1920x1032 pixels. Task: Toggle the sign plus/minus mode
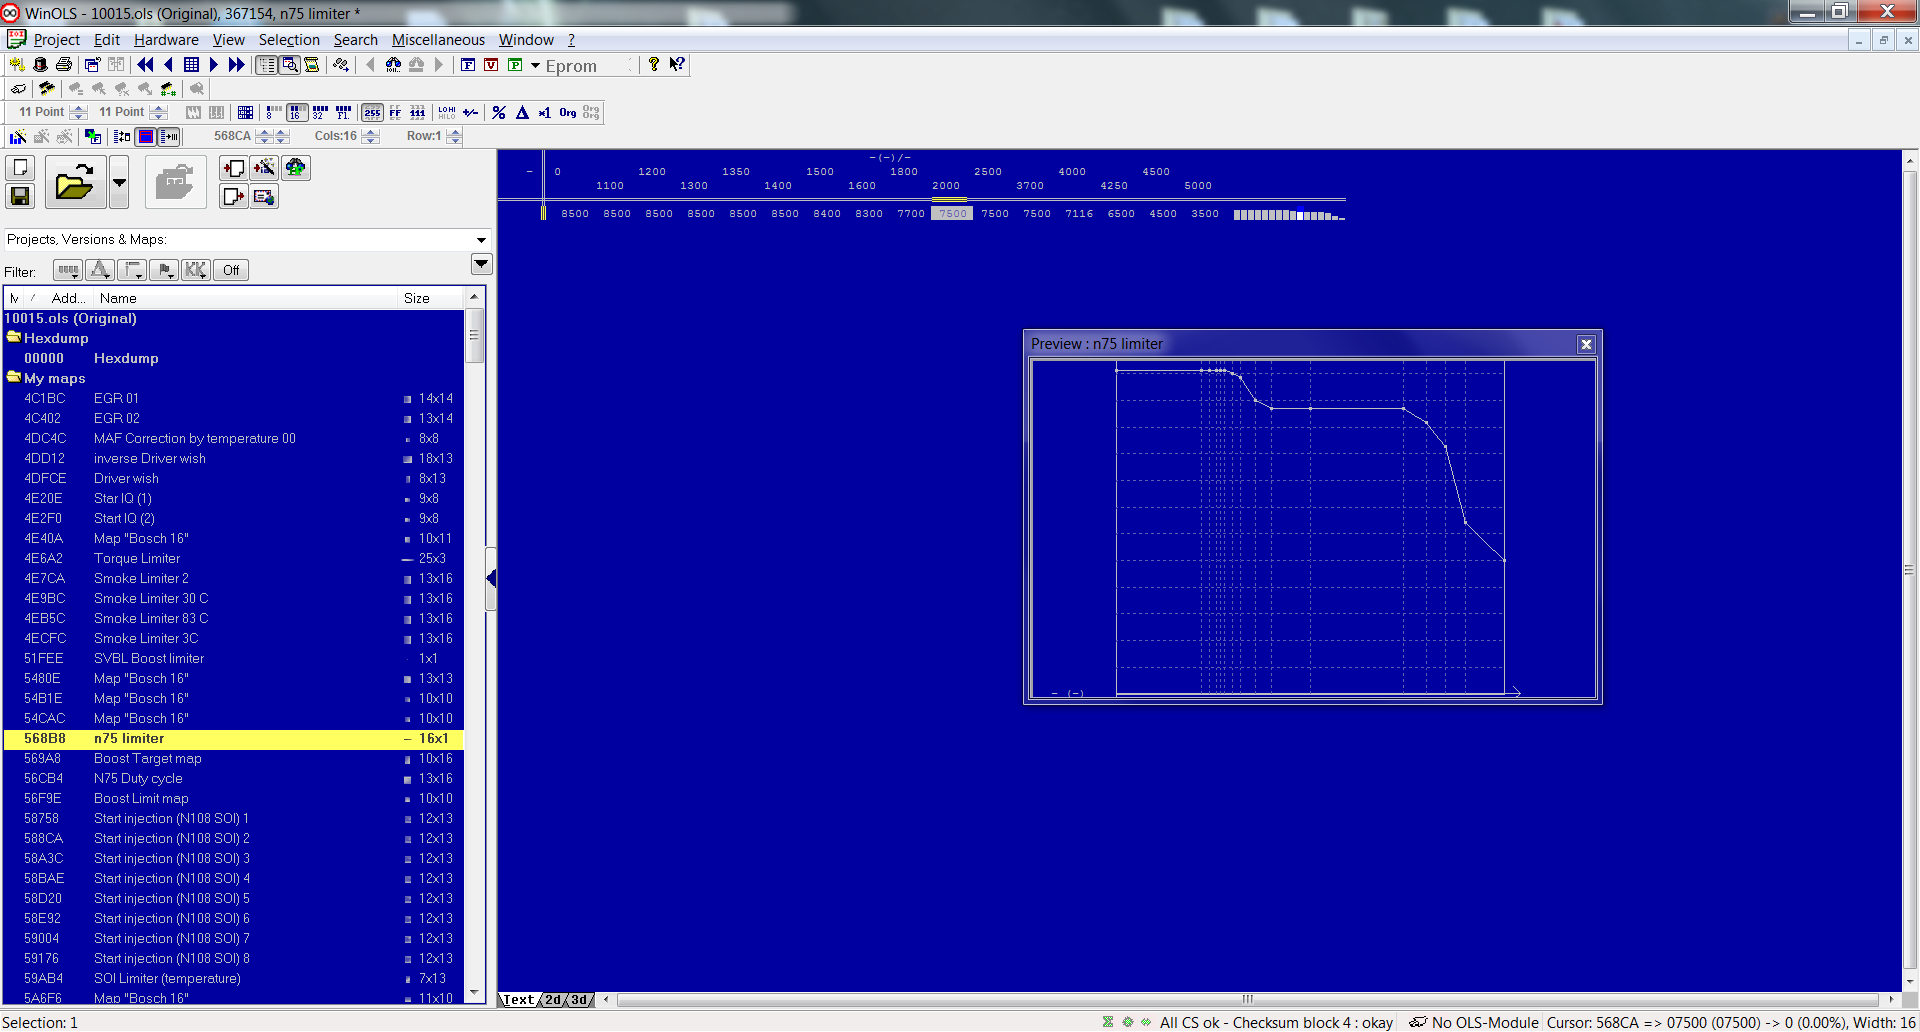(x=470, y=113)
